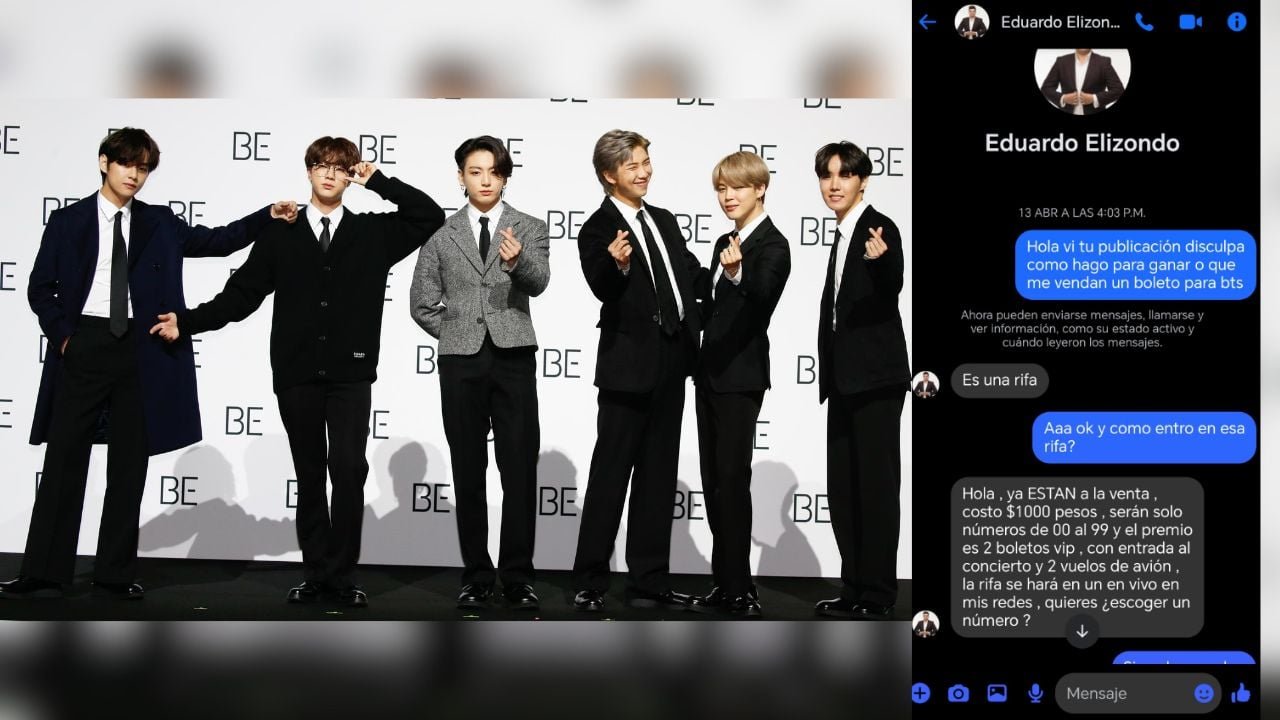Open more actions with the plus icon
The image size is (1280, 720).
[921, 693]
